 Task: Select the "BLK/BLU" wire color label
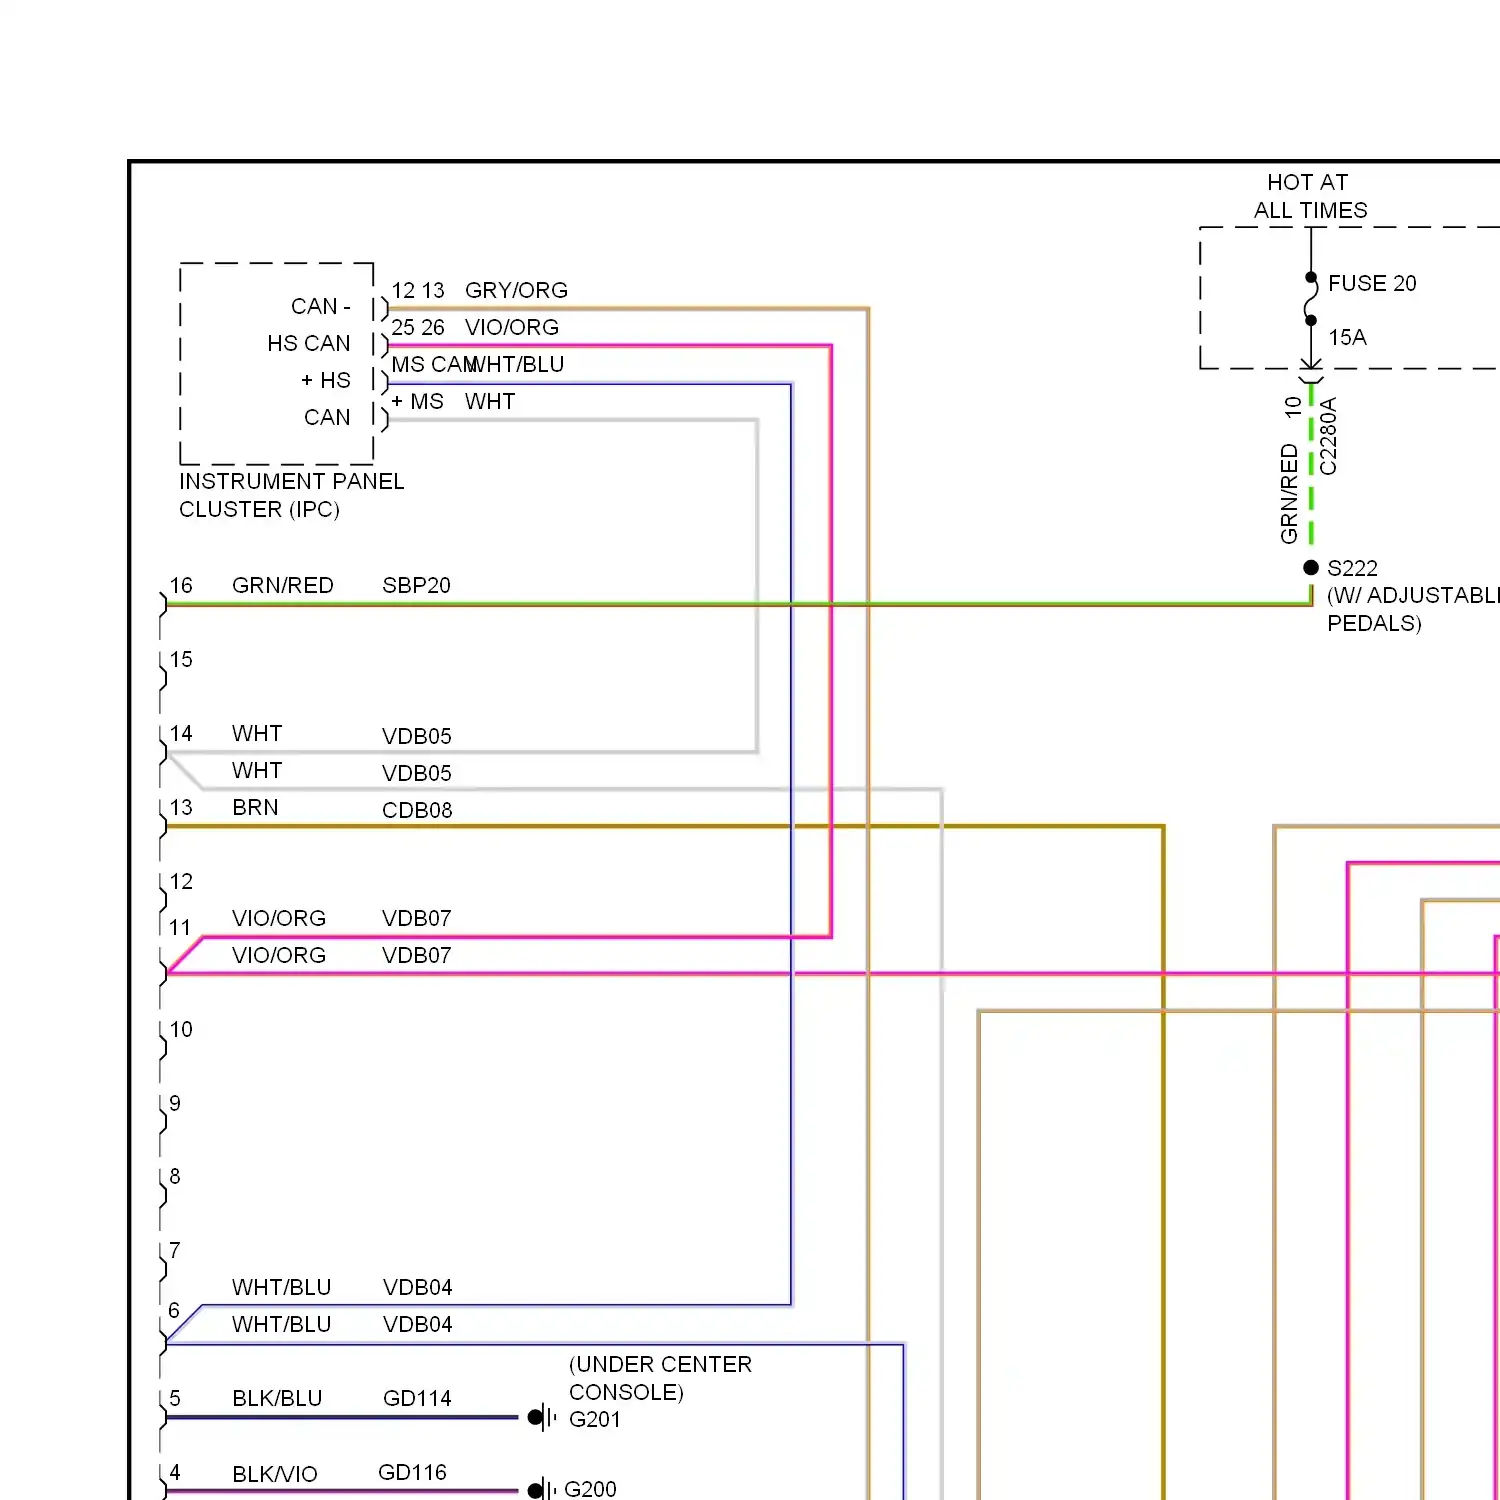[277, 1398]
